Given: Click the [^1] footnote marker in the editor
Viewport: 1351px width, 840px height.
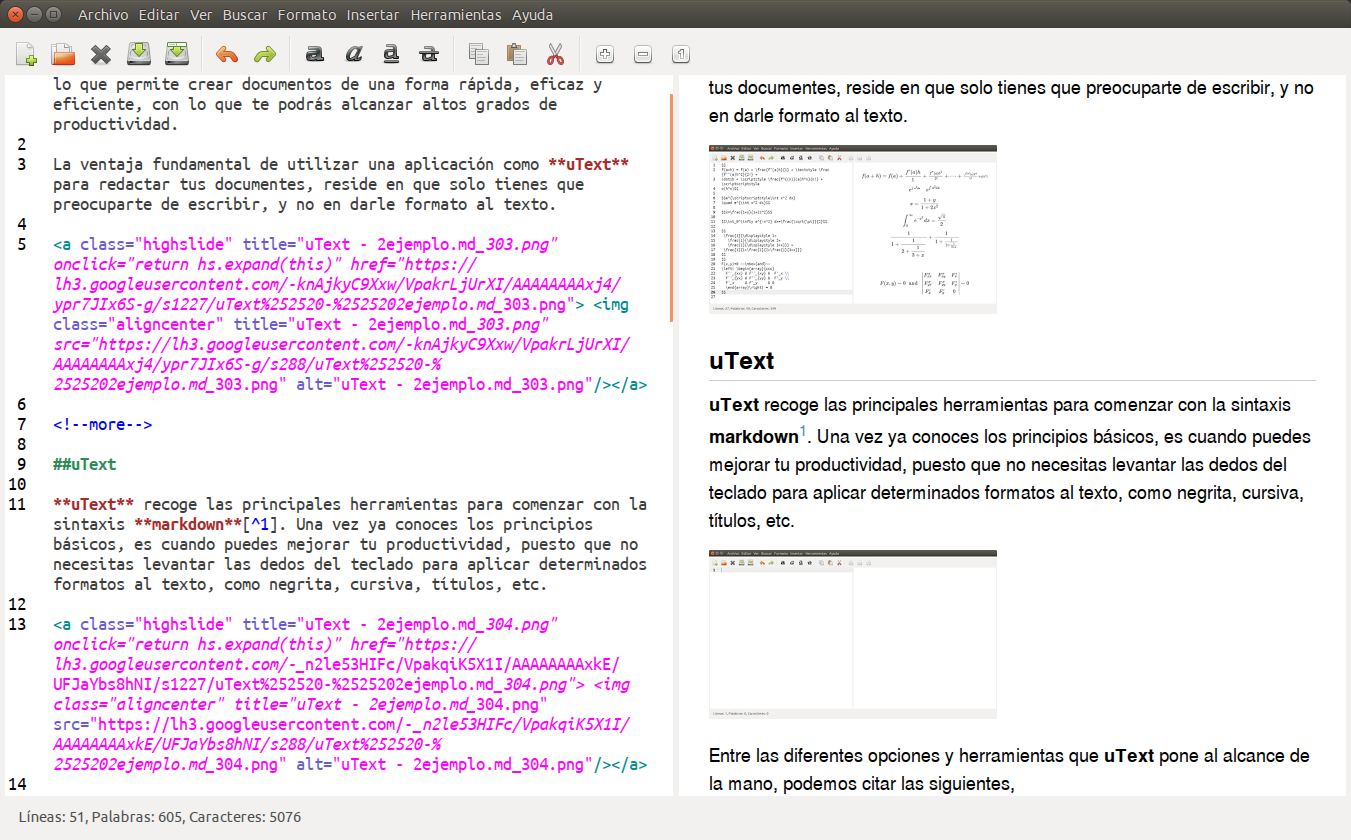Looking at the screenshot, I should 259,524.
